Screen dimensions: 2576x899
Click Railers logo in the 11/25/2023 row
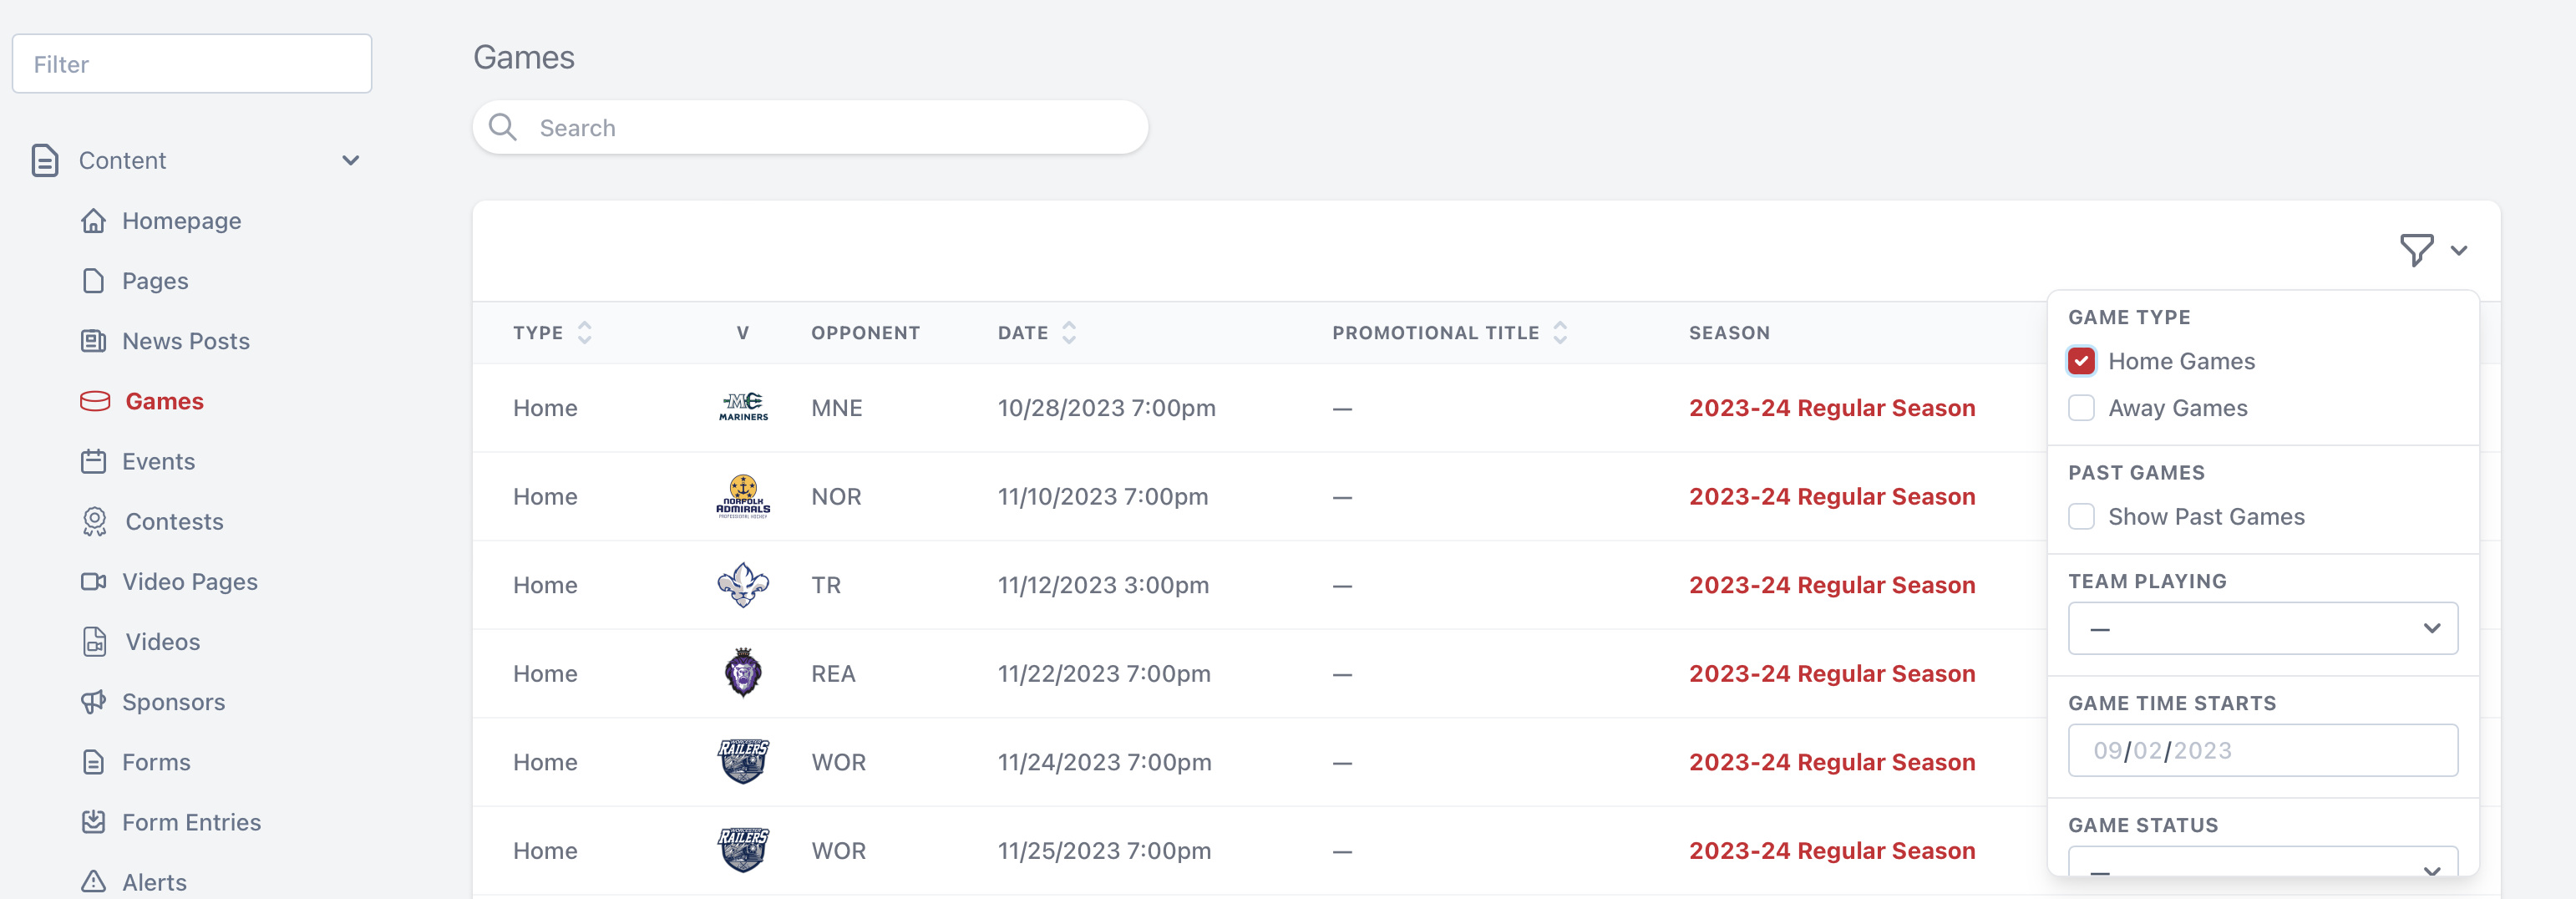743,850
